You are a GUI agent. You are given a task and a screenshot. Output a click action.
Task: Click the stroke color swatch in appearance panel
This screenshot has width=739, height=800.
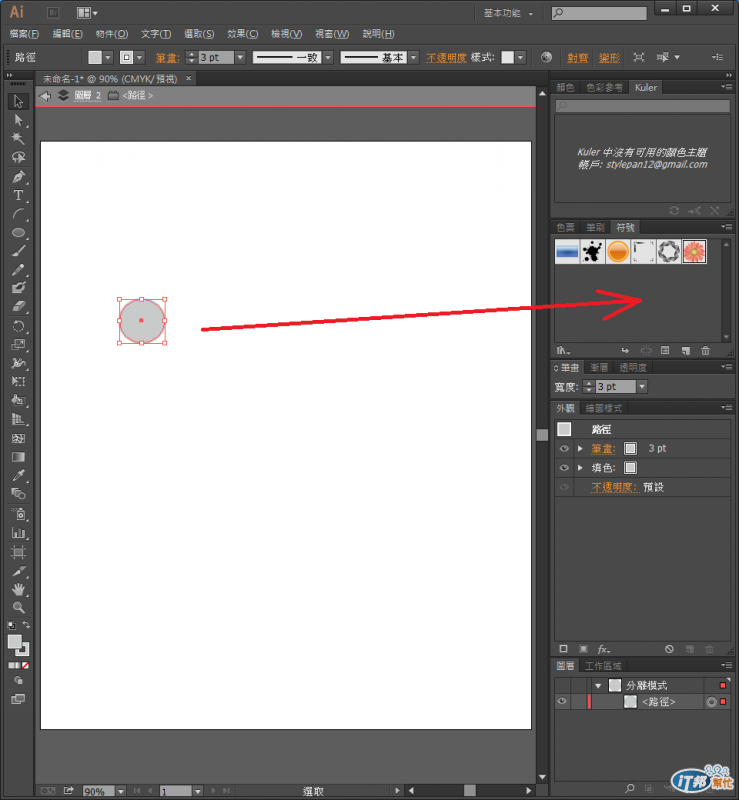point(630,448)
